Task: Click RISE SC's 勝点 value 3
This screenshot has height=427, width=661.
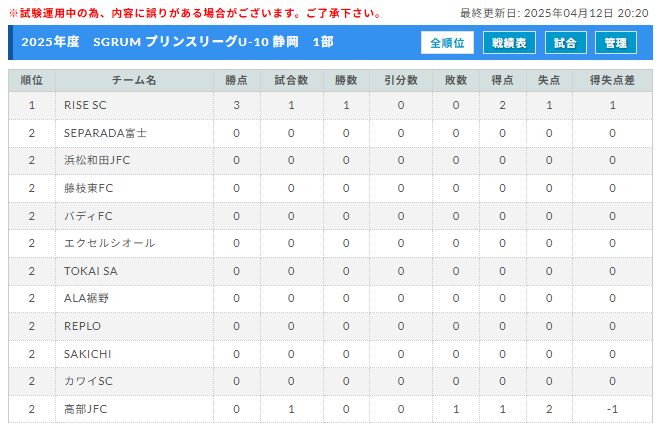Action: pyautogui.click(x=236, y=105)
